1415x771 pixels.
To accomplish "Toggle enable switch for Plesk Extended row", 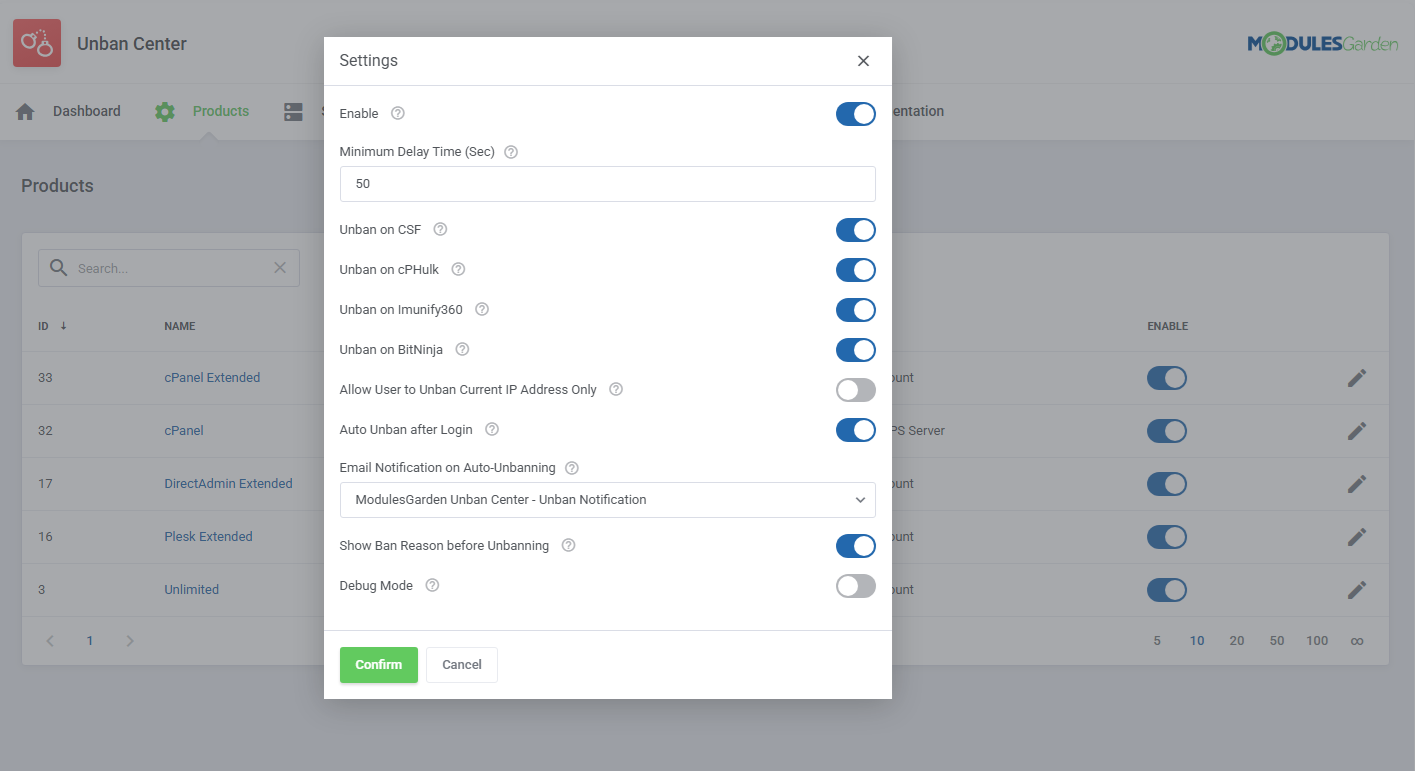I will tap(1167, 537).
